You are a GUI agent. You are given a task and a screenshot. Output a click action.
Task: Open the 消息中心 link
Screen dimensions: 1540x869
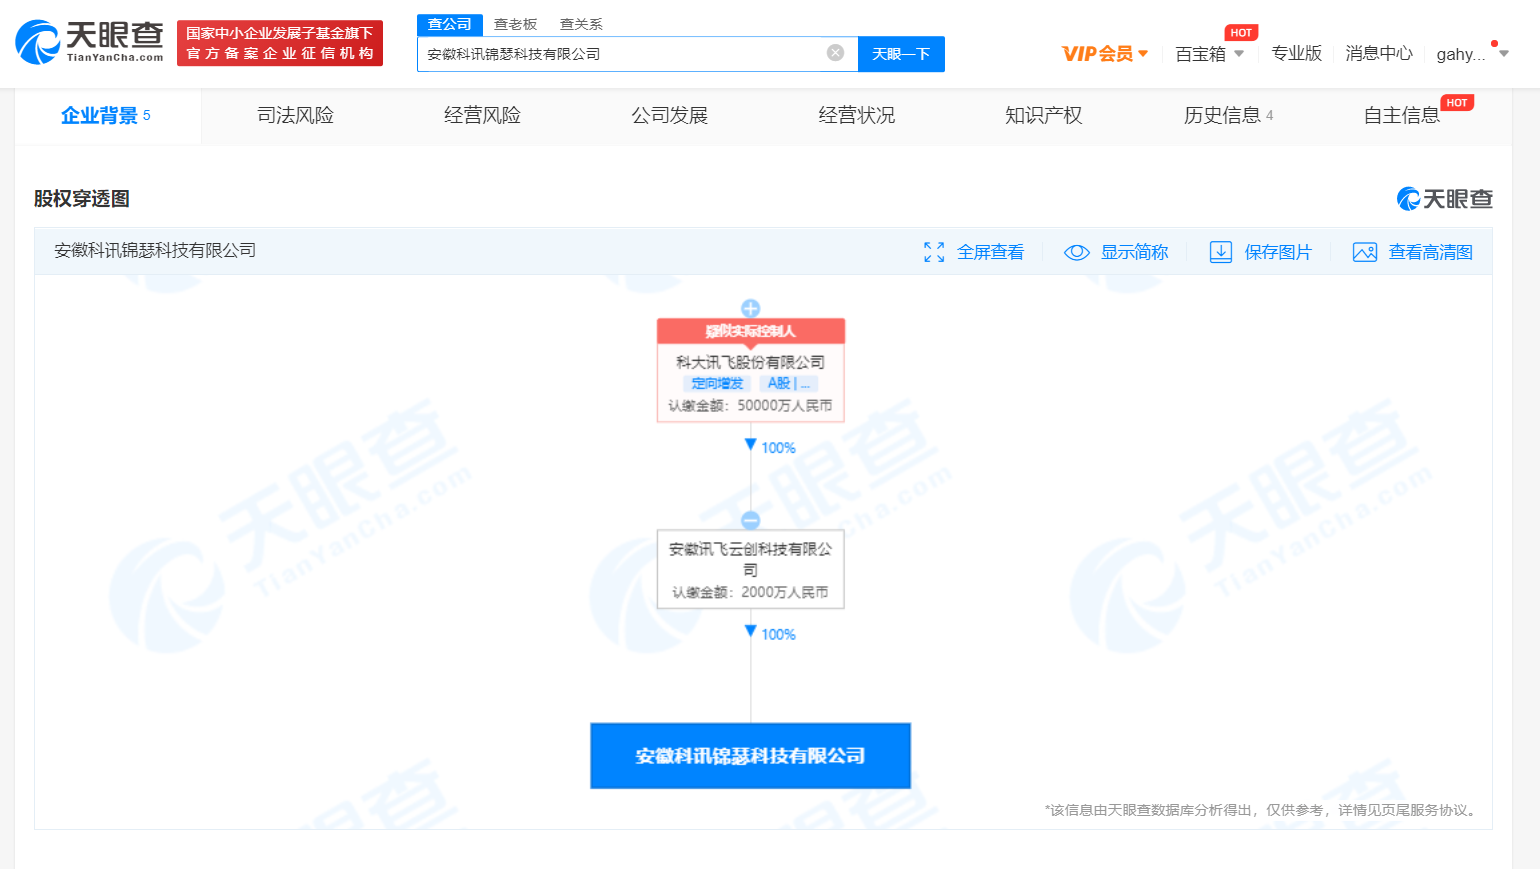point(1379,53)
